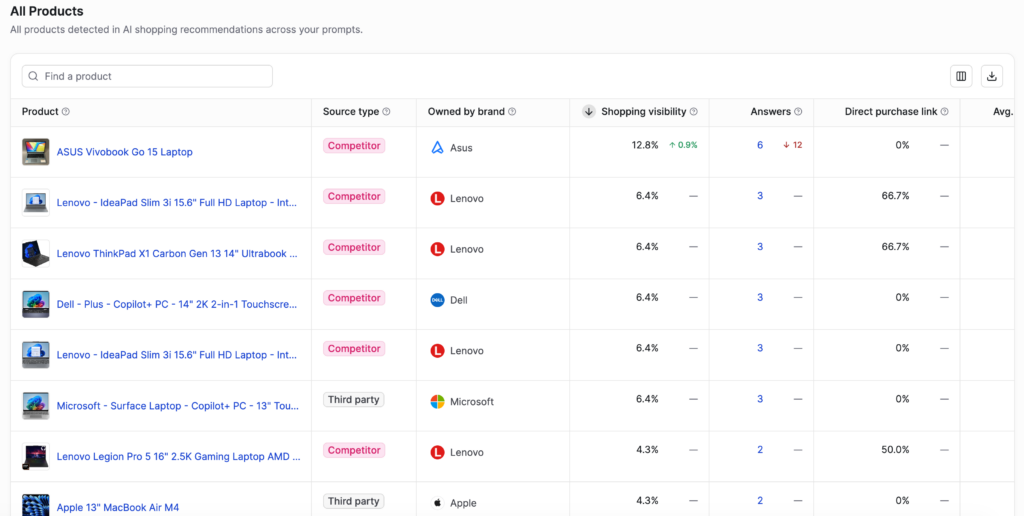Click the Owned by brand help icon

[513, 112]
